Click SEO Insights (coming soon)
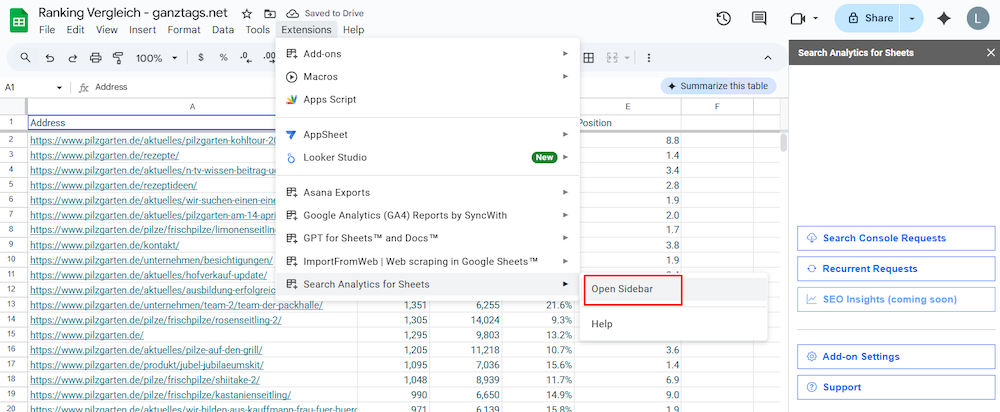Screen dimensions: 1000x412 (x=896, y=299)
